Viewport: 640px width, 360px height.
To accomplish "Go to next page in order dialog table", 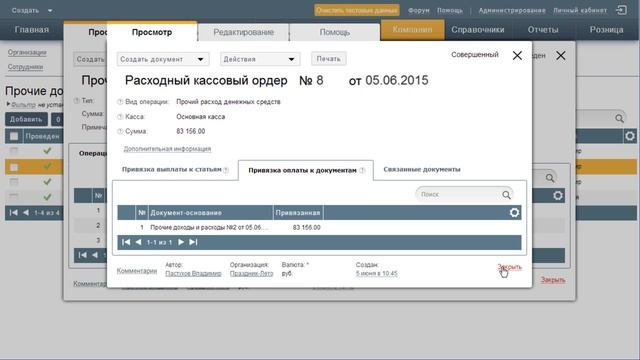I will pos(181,242).
